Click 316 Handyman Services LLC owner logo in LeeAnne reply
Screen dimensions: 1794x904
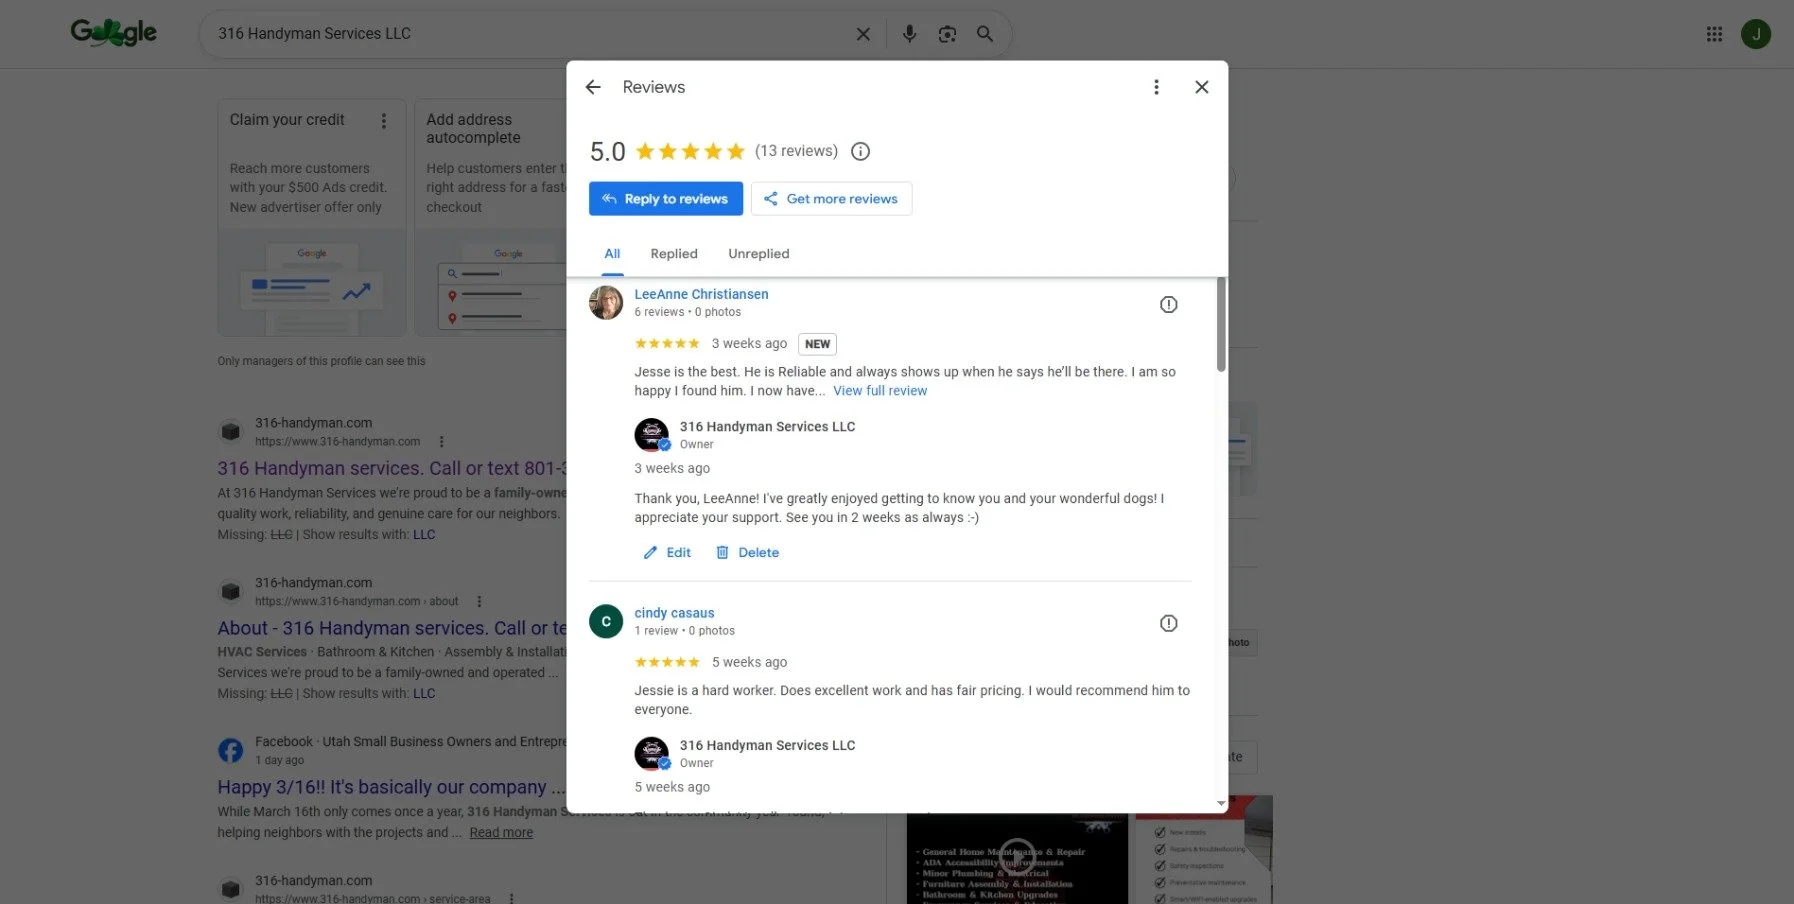click(x=652, y=435)
